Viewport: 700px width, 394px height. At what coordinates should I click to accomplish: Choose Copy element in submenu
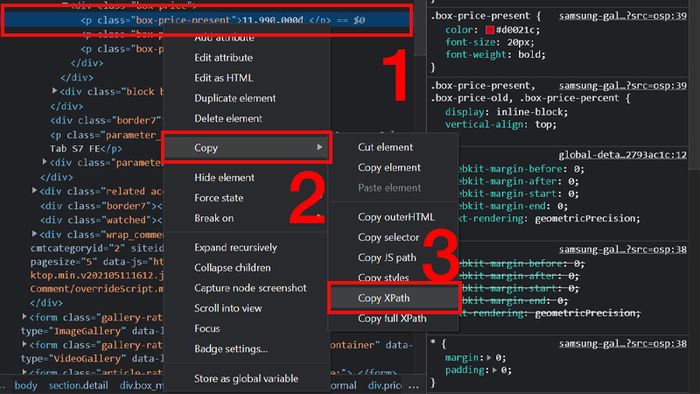(x=389, y=167)
